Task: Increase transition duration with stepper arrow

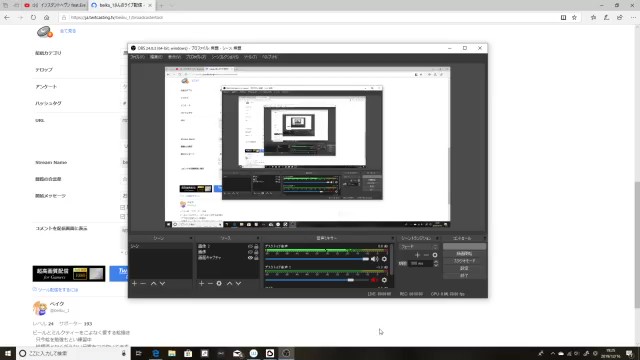Action: pyautogui.click(x=436, y=262)
